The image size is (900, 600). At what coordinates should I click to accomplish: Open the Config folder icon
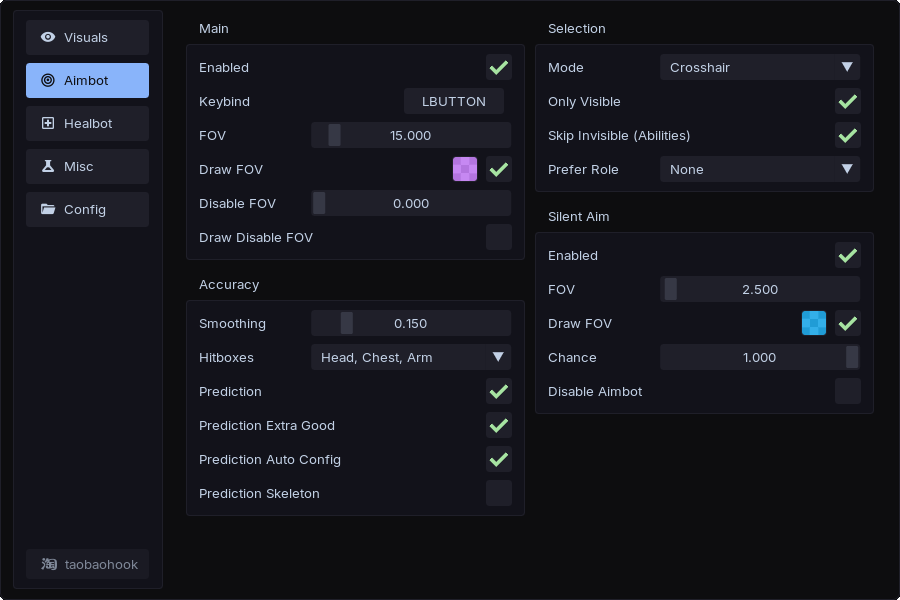48,209
